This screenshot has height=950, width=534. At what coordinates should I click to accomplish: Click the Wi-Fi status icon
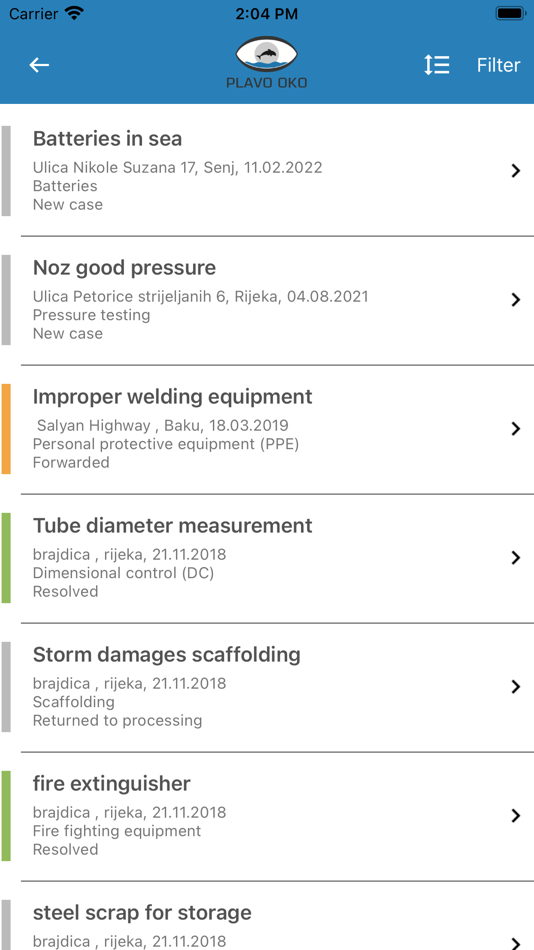(x=75, y=13)
